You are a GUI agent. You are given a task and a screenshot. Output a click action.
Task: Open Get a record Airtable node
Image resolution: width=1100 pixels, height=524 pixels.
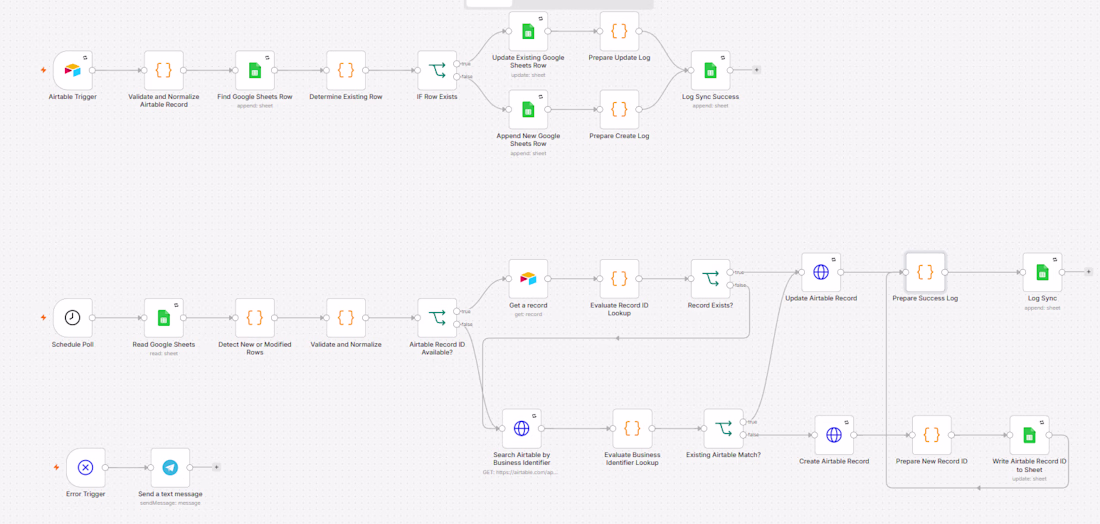pos(528,278)
